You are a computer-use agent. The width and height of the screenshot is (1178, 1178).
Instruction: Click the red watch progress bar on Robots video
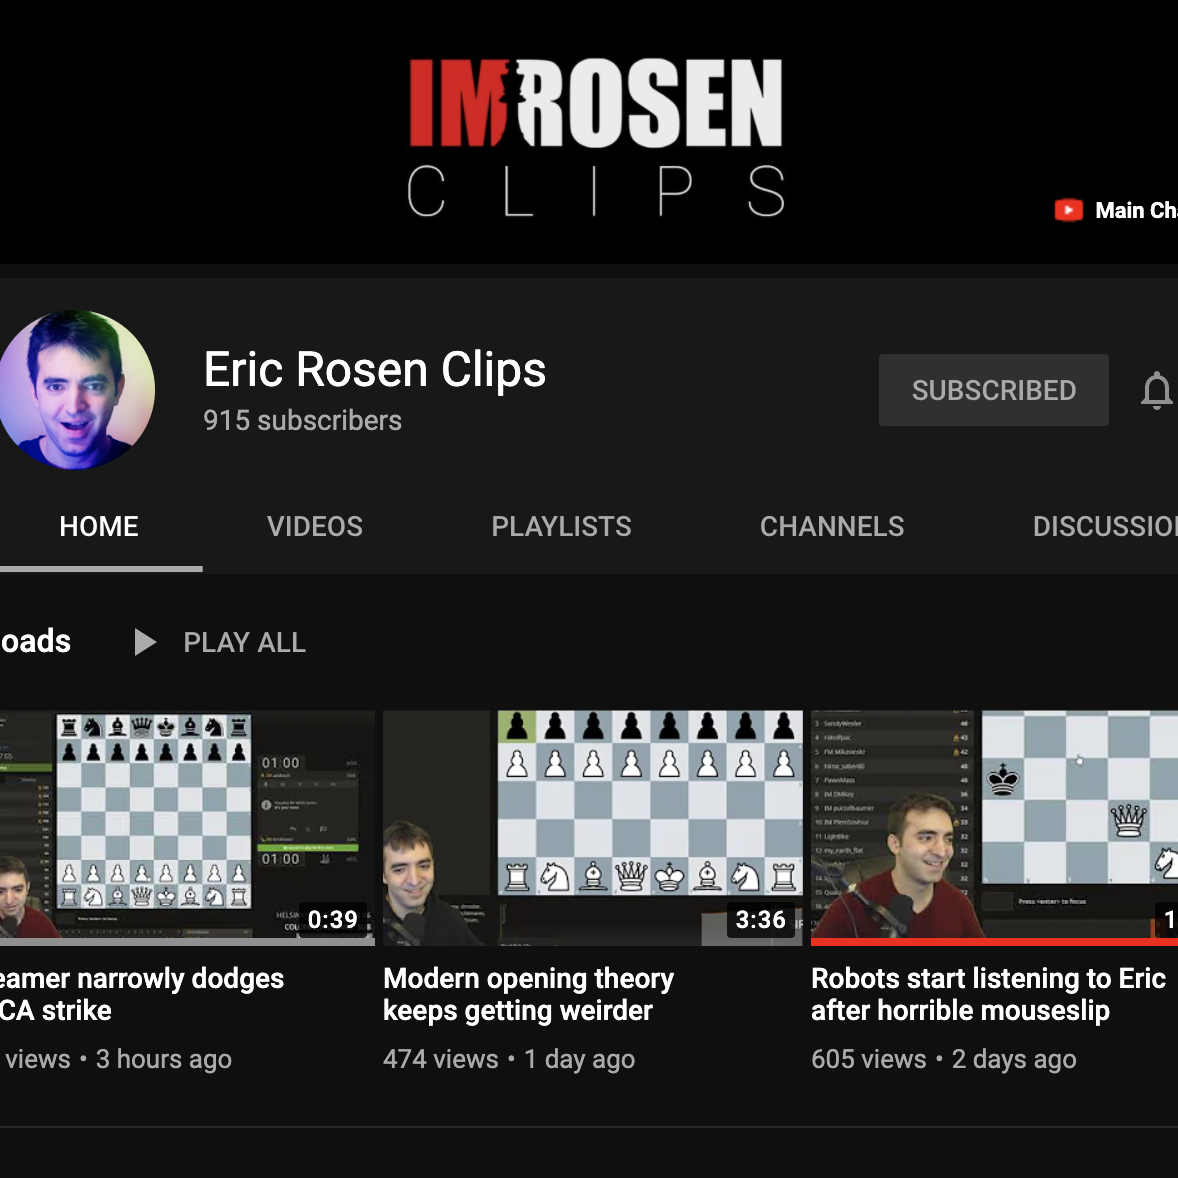[995, 942]
